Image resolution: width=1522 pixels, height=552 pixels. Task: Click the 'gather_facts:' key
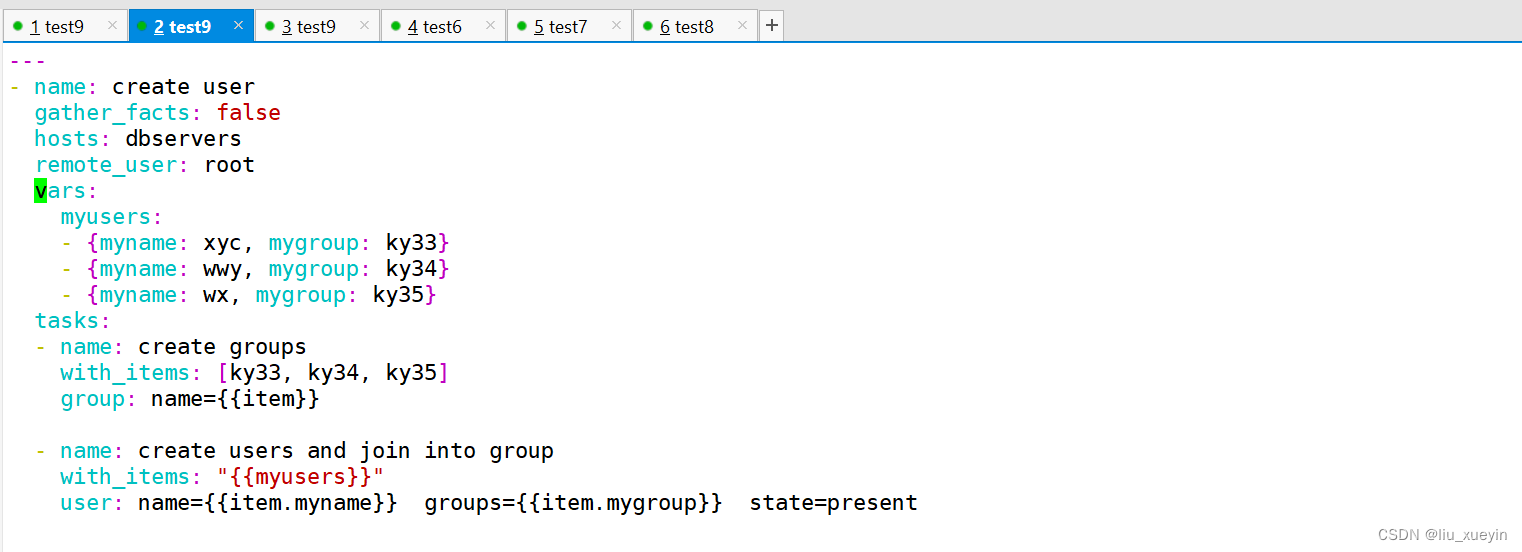(120, 113)
